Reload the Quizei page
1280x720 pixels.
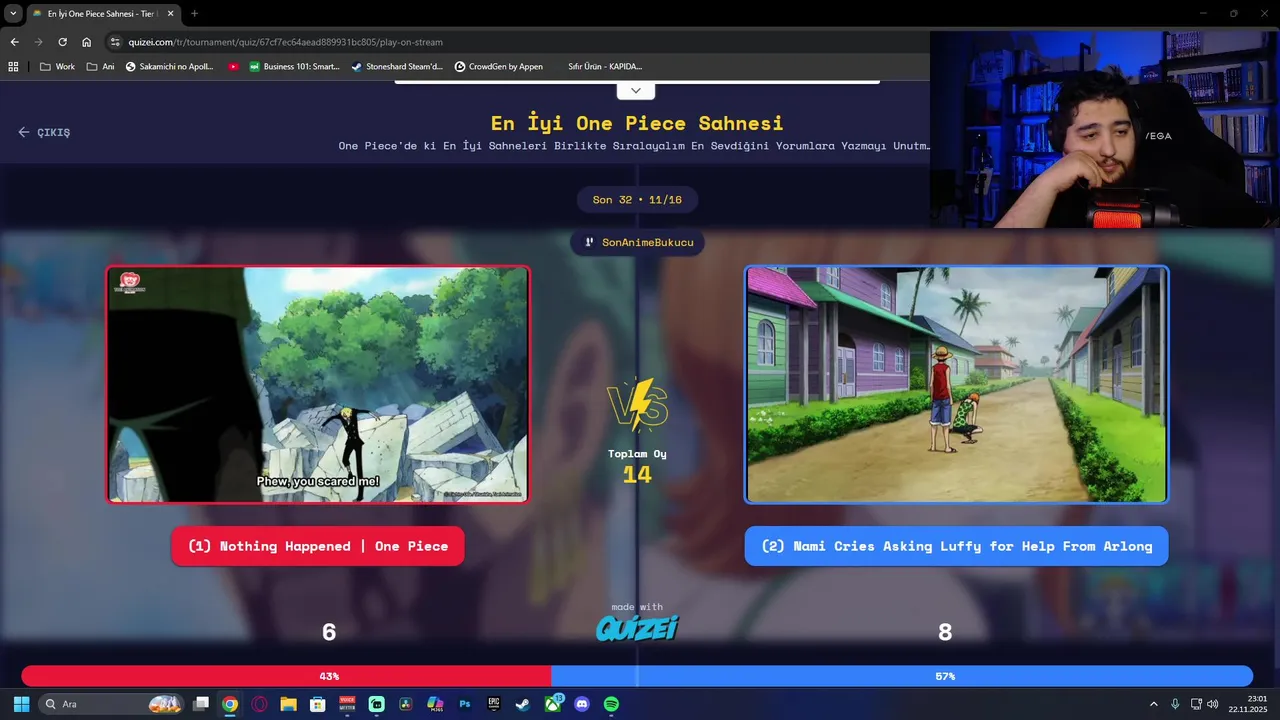click(62, 42)
